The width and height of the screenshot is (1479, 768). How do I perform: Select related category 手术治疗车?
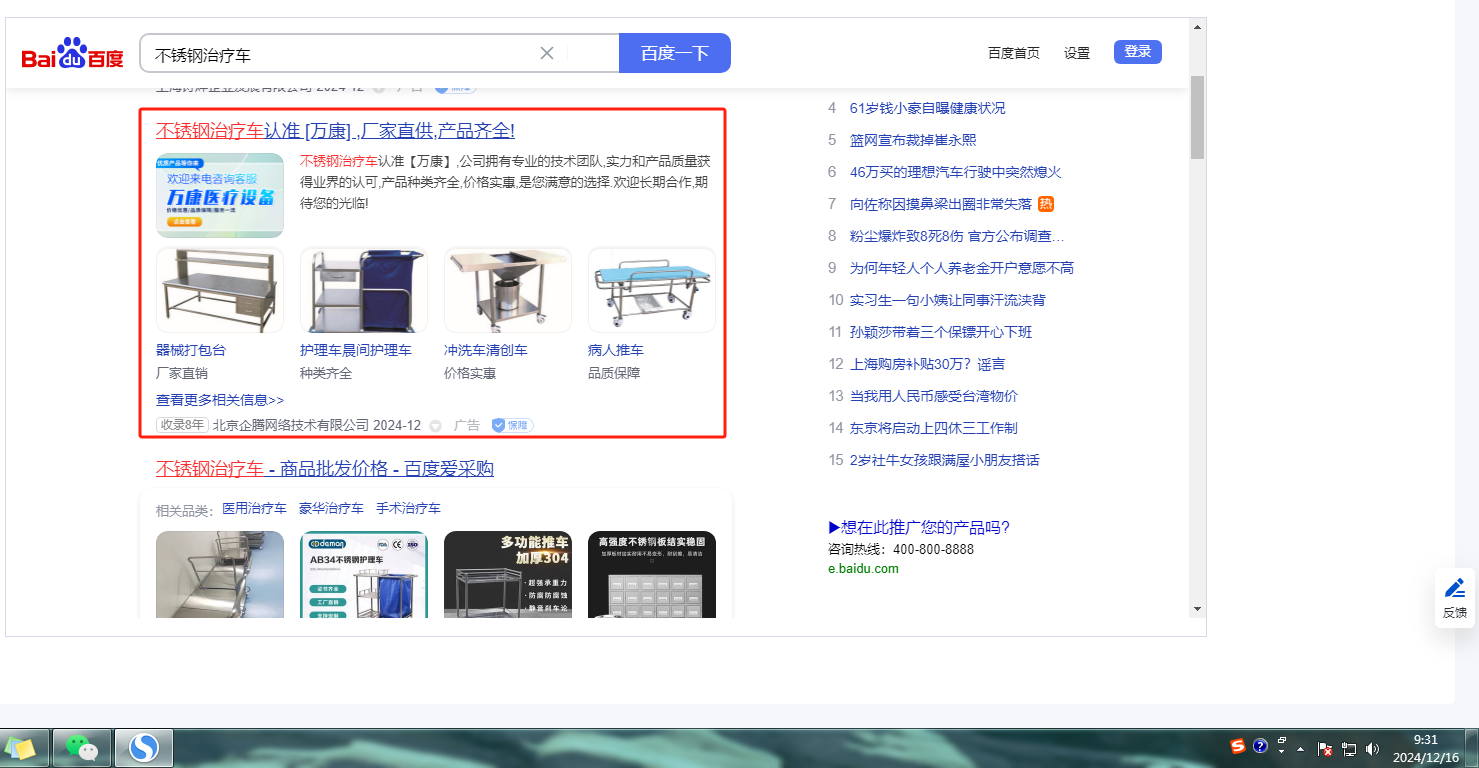408,508
